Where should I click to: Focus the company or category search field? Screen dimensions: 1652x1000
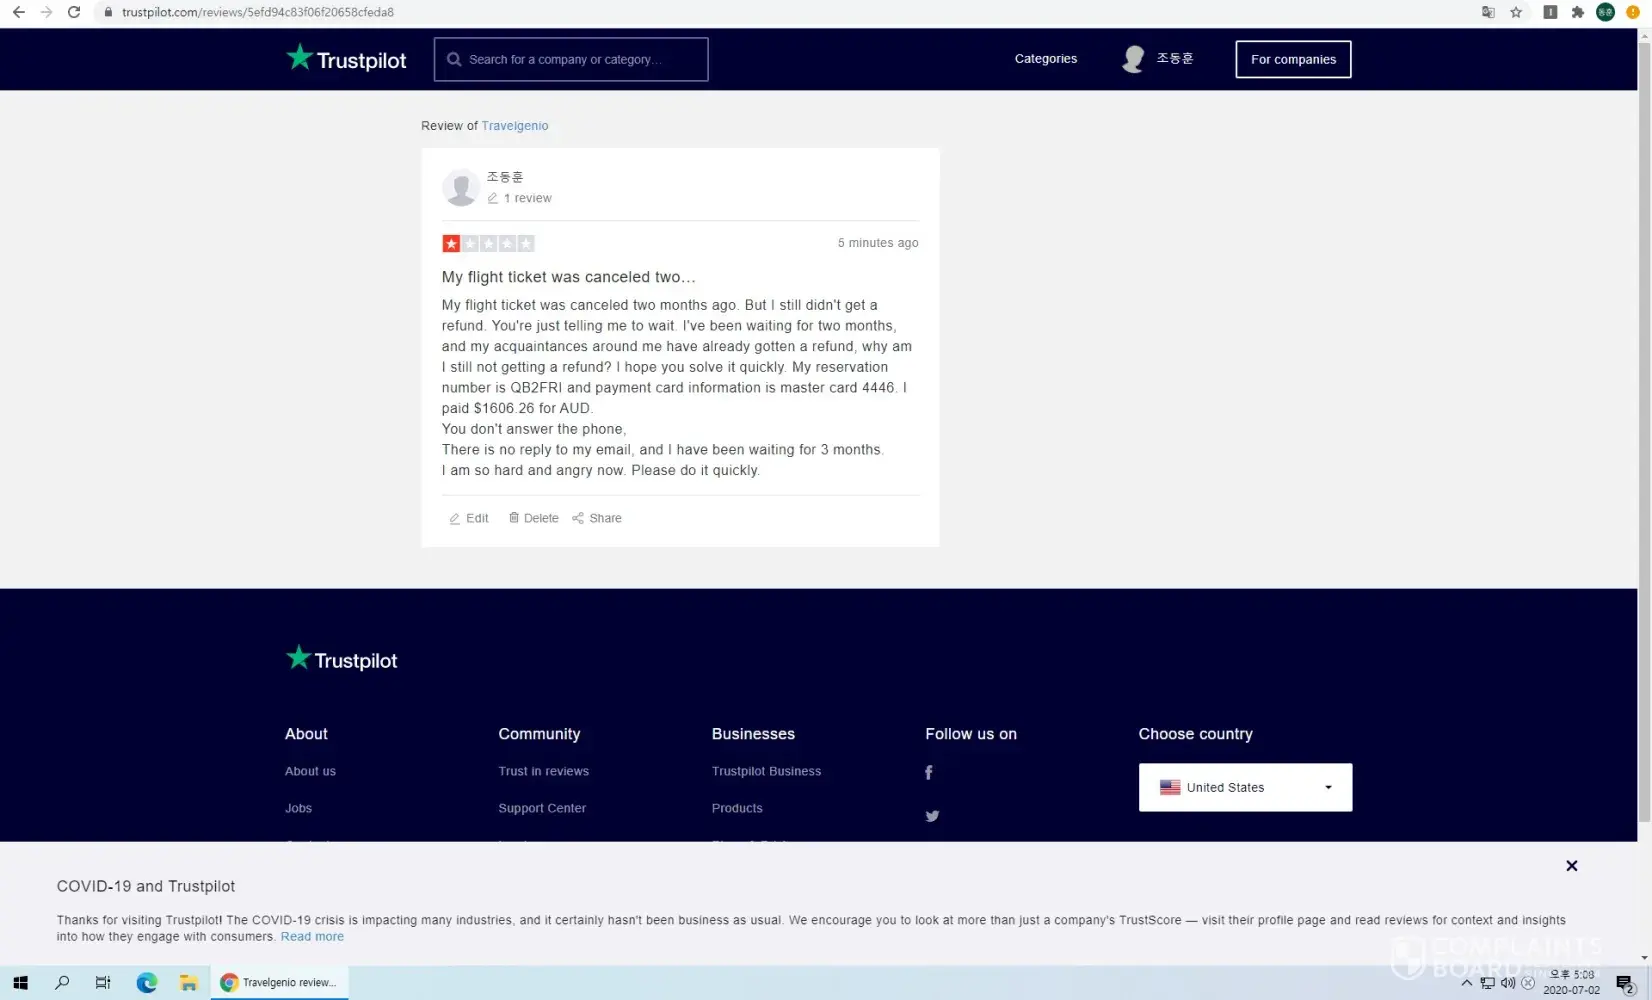pyautogui.click(x=571, y=59)
